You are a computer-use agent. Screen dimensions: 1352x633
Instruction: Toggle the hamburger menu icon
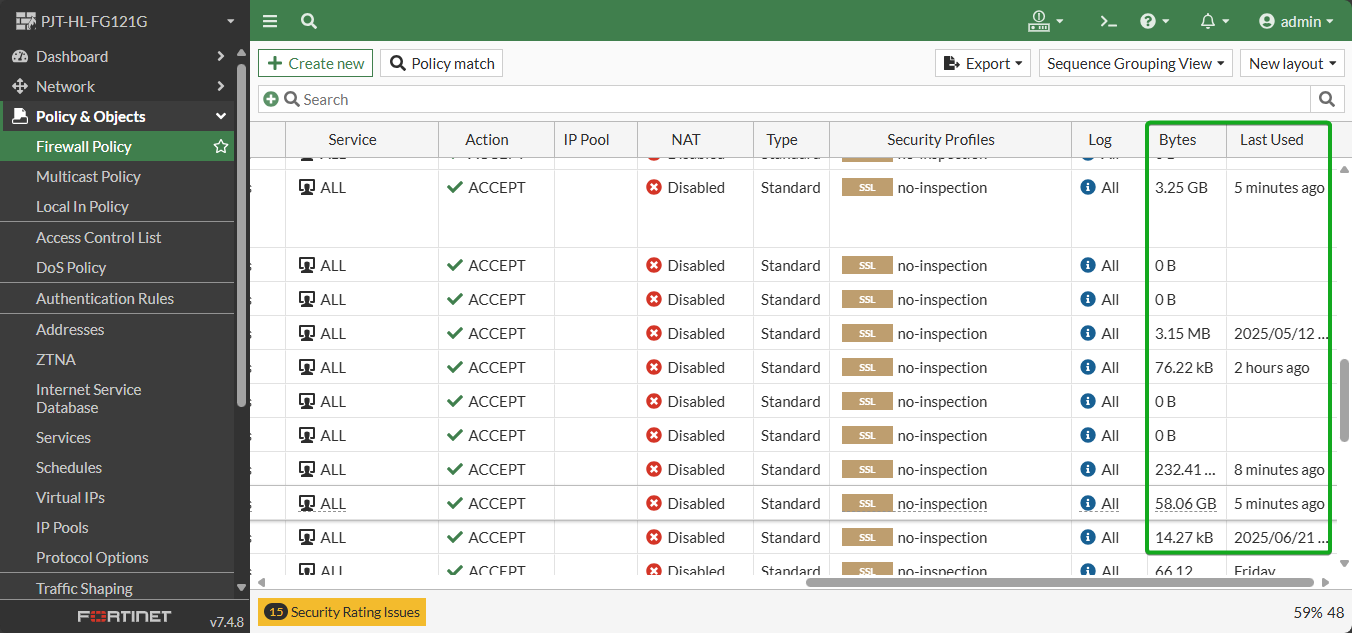click(x=270, y=21)
